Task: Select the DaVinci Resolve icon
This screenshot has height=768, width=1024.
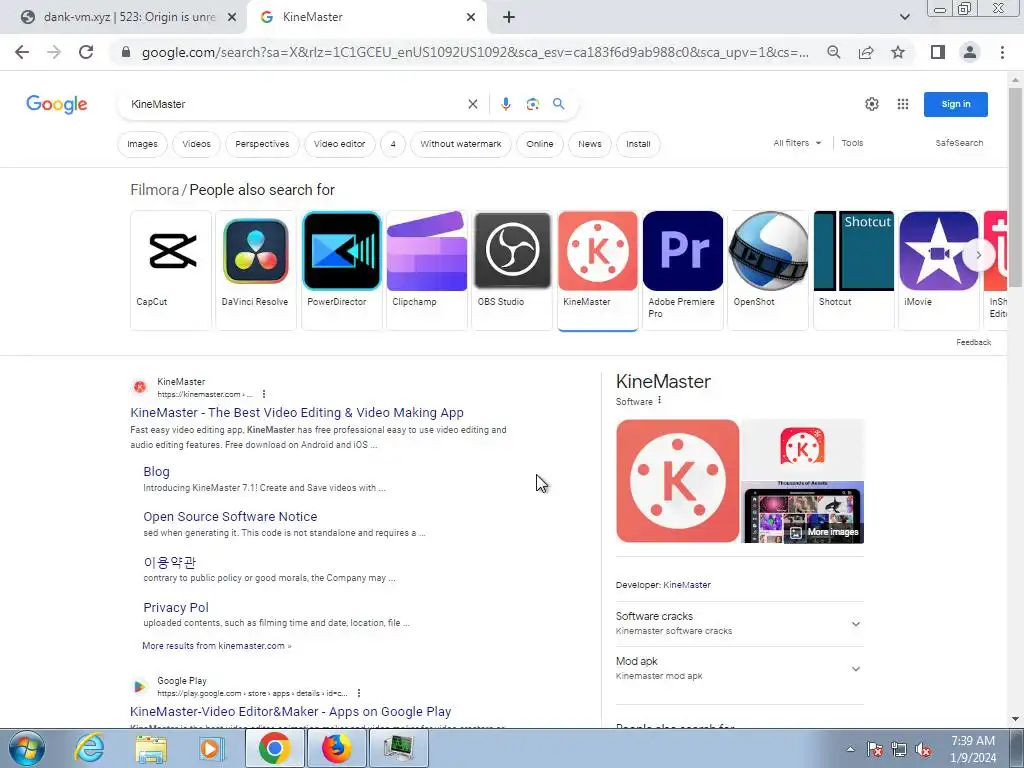Action: tap(255, 251)
